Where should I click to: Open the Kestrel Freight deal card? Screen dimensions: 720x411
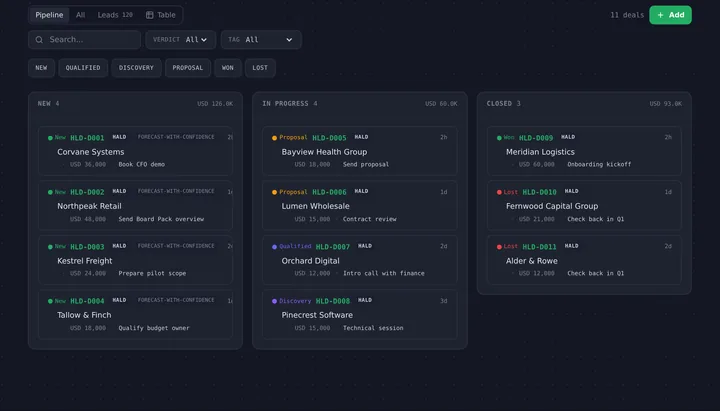point(135,259)
